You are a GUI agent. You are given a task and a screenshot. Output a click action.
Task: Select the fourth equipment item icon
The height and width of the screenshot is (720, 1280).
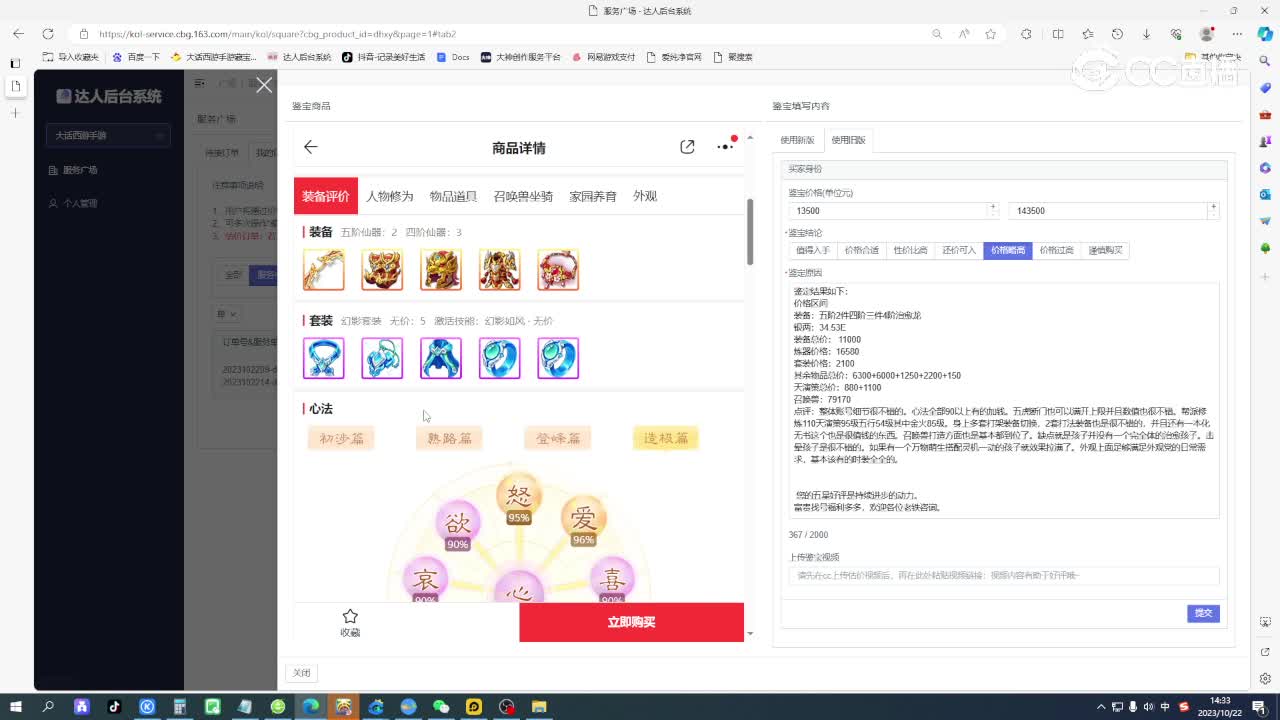(x=499, y=270)
